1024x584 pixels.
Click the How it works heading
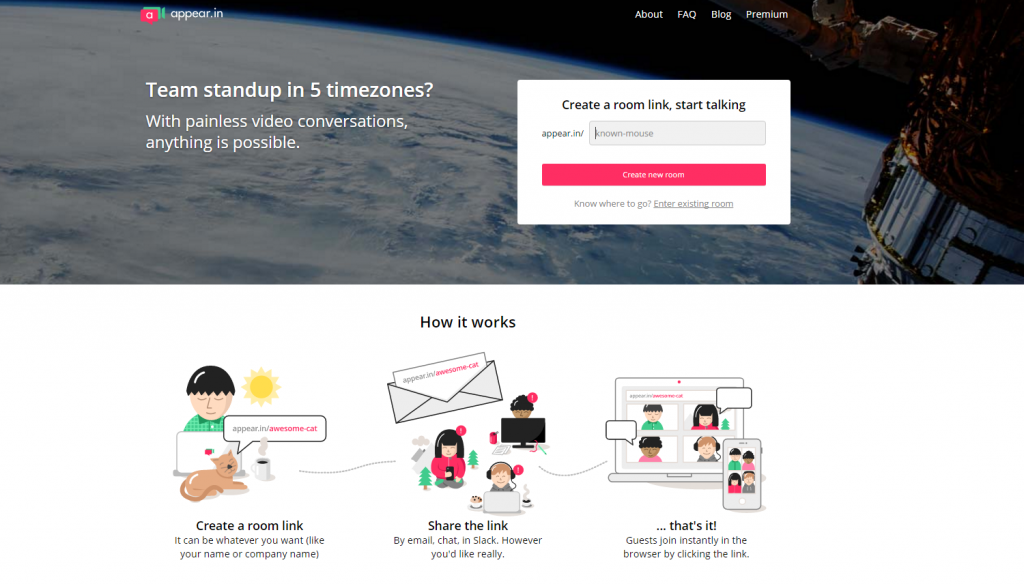click(468, 322)
